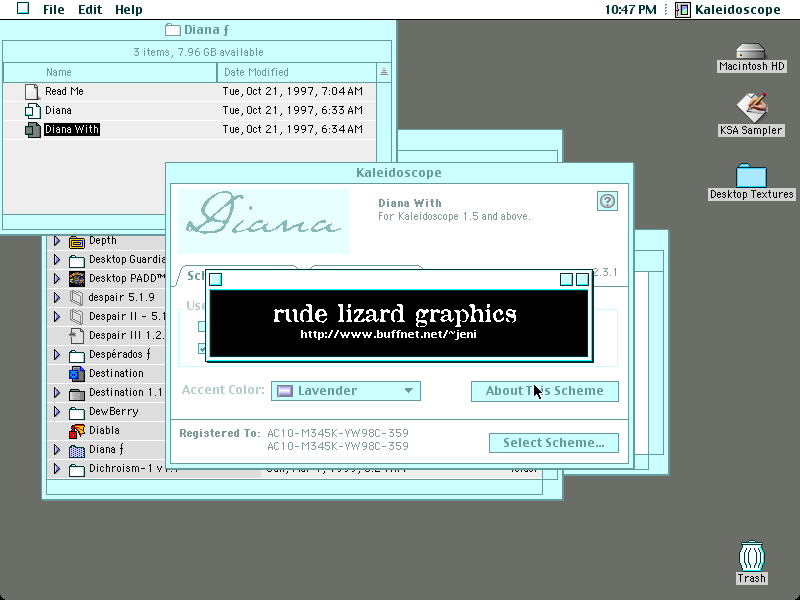The height and width of the screenshot is (600, 800).
Task: Click the Trash icon
Action: [x=751, y=556]
